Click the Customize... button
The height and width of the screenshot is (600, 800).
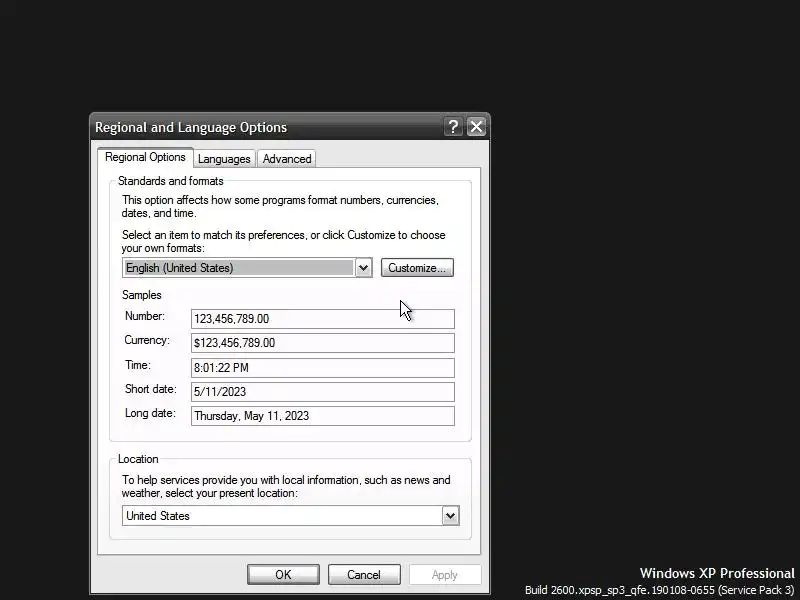pyautogui.click(x=417, y=268)
